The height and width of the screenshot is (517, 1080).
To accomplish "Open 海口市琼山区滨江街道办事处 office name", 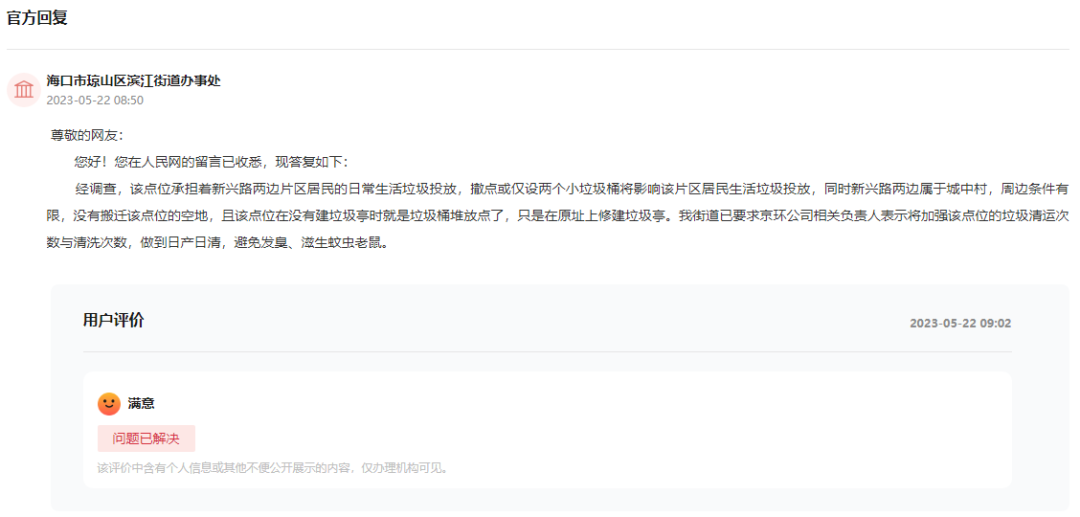I will pyautogui.click(x=134, y=81).
